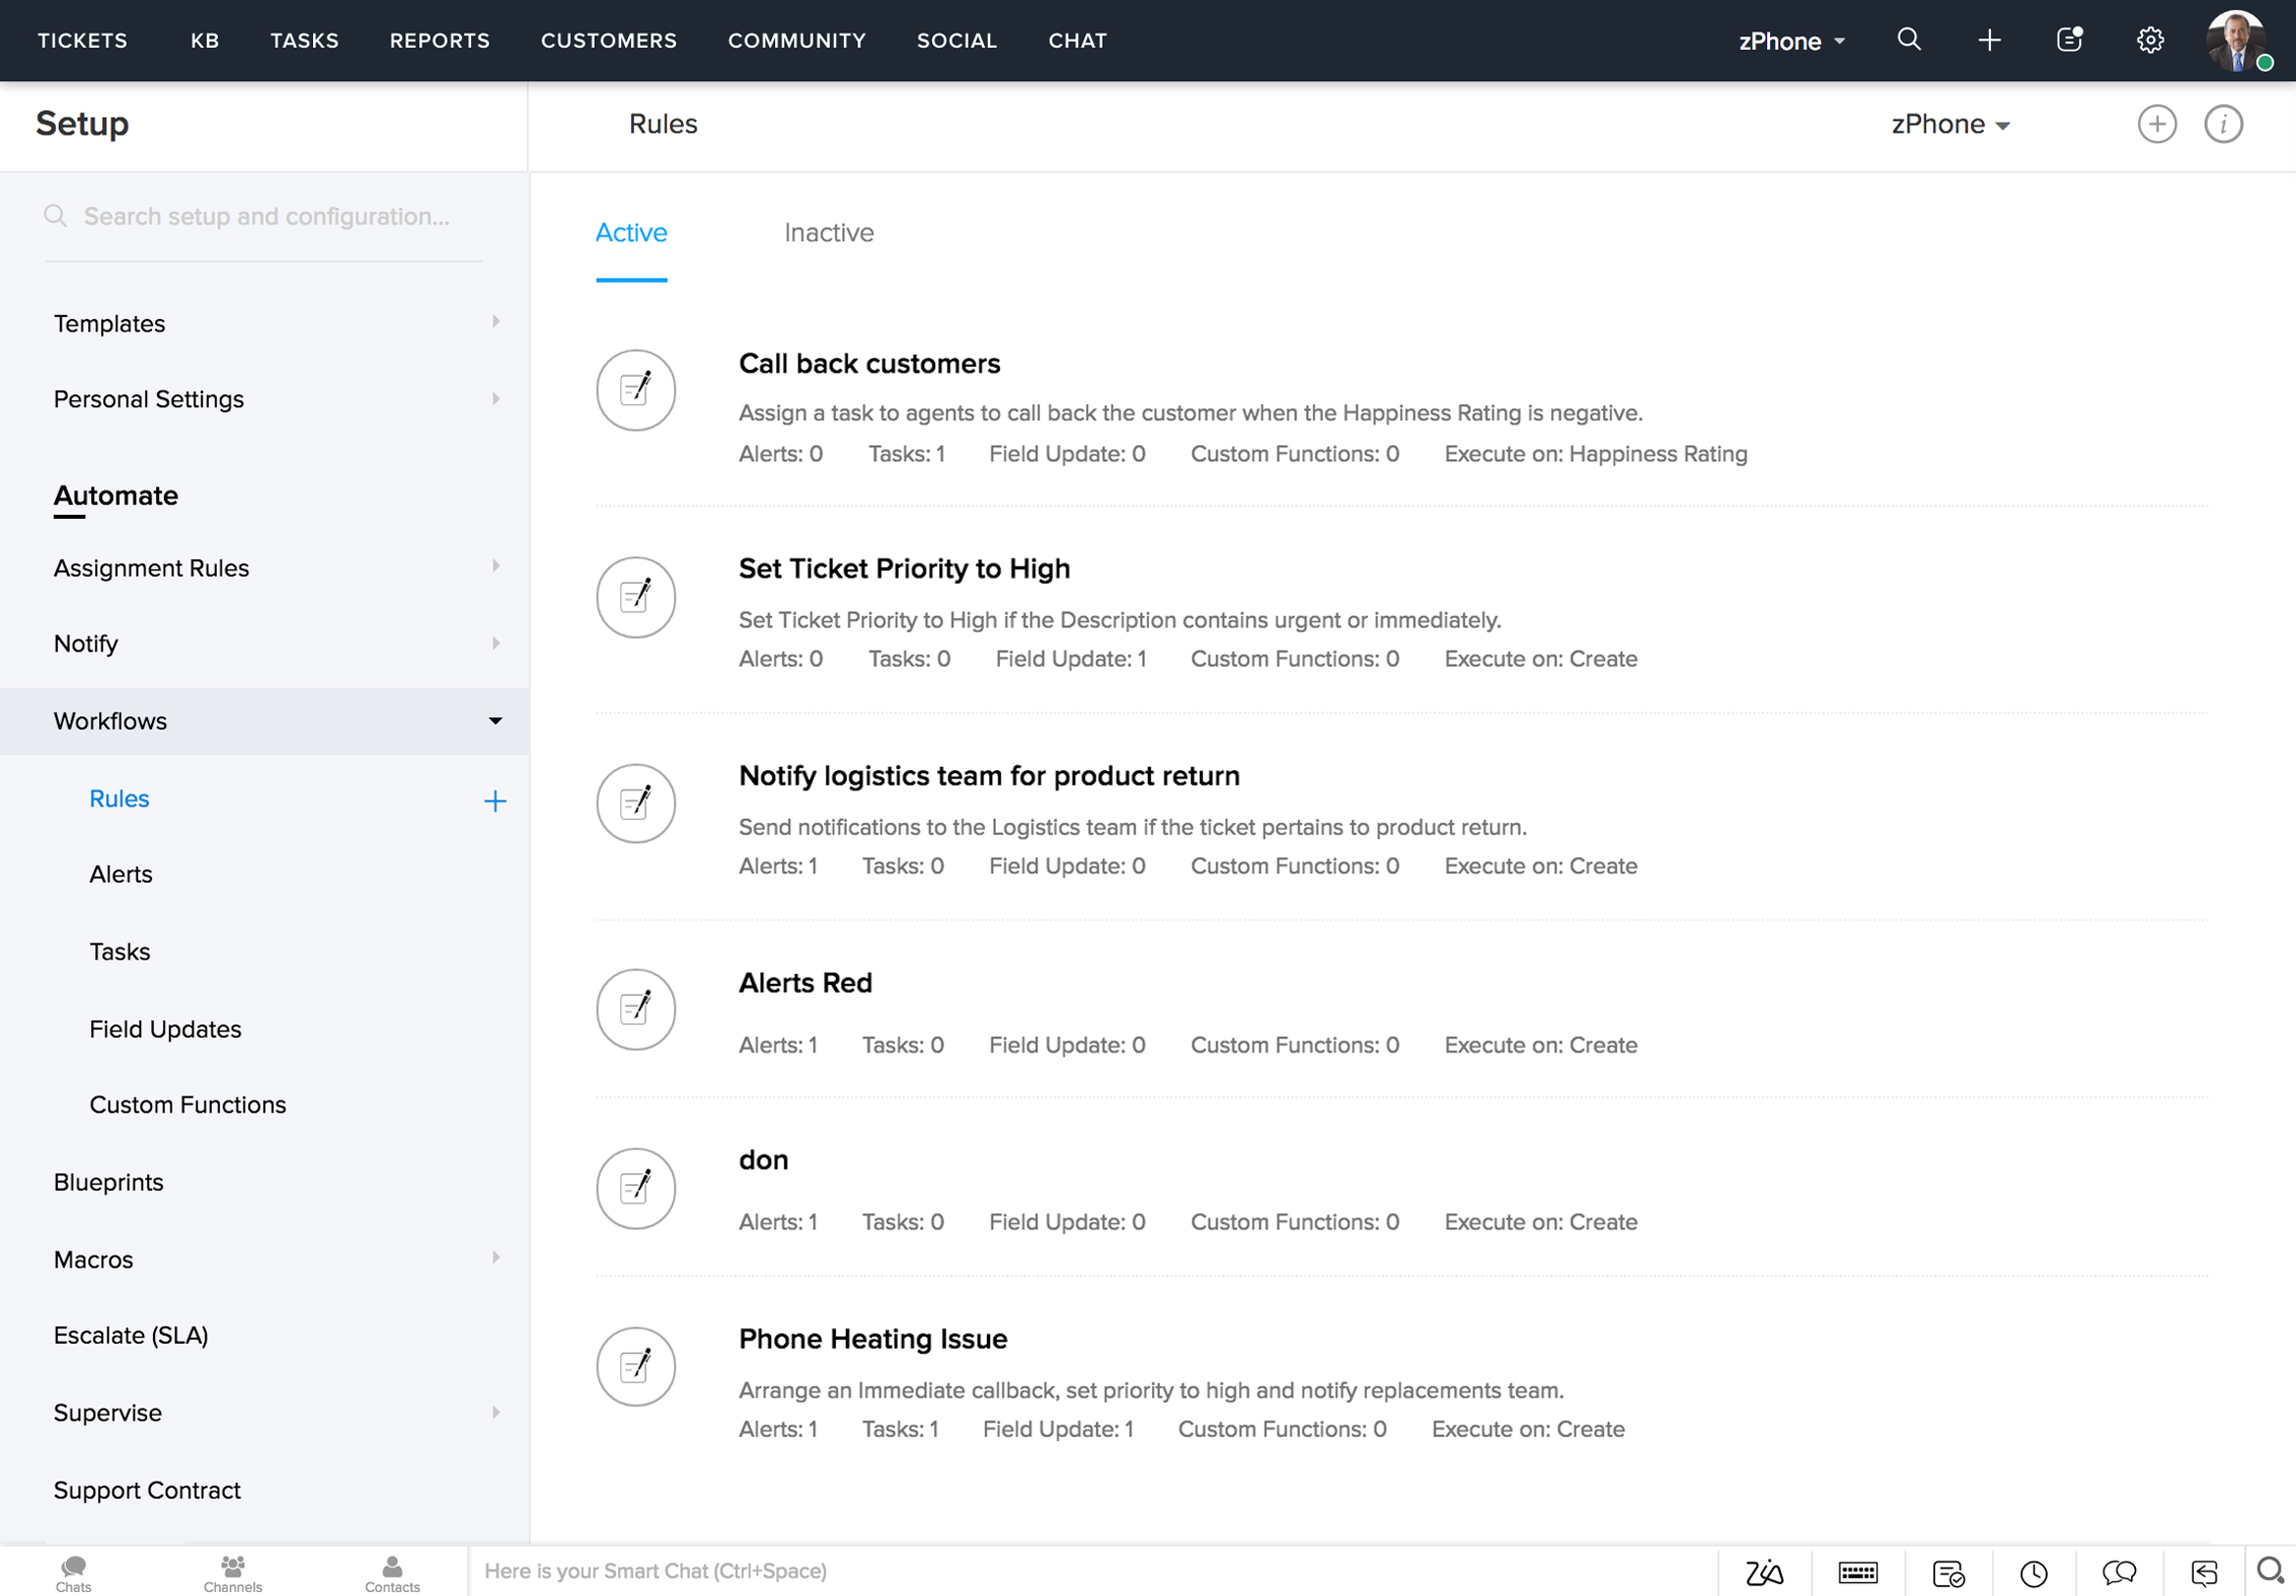Click the Zia handwriting icon in bottom bar
Image resolution: width=2296 pixels, height=1596 pixels.
[x=1764, y=1573]
